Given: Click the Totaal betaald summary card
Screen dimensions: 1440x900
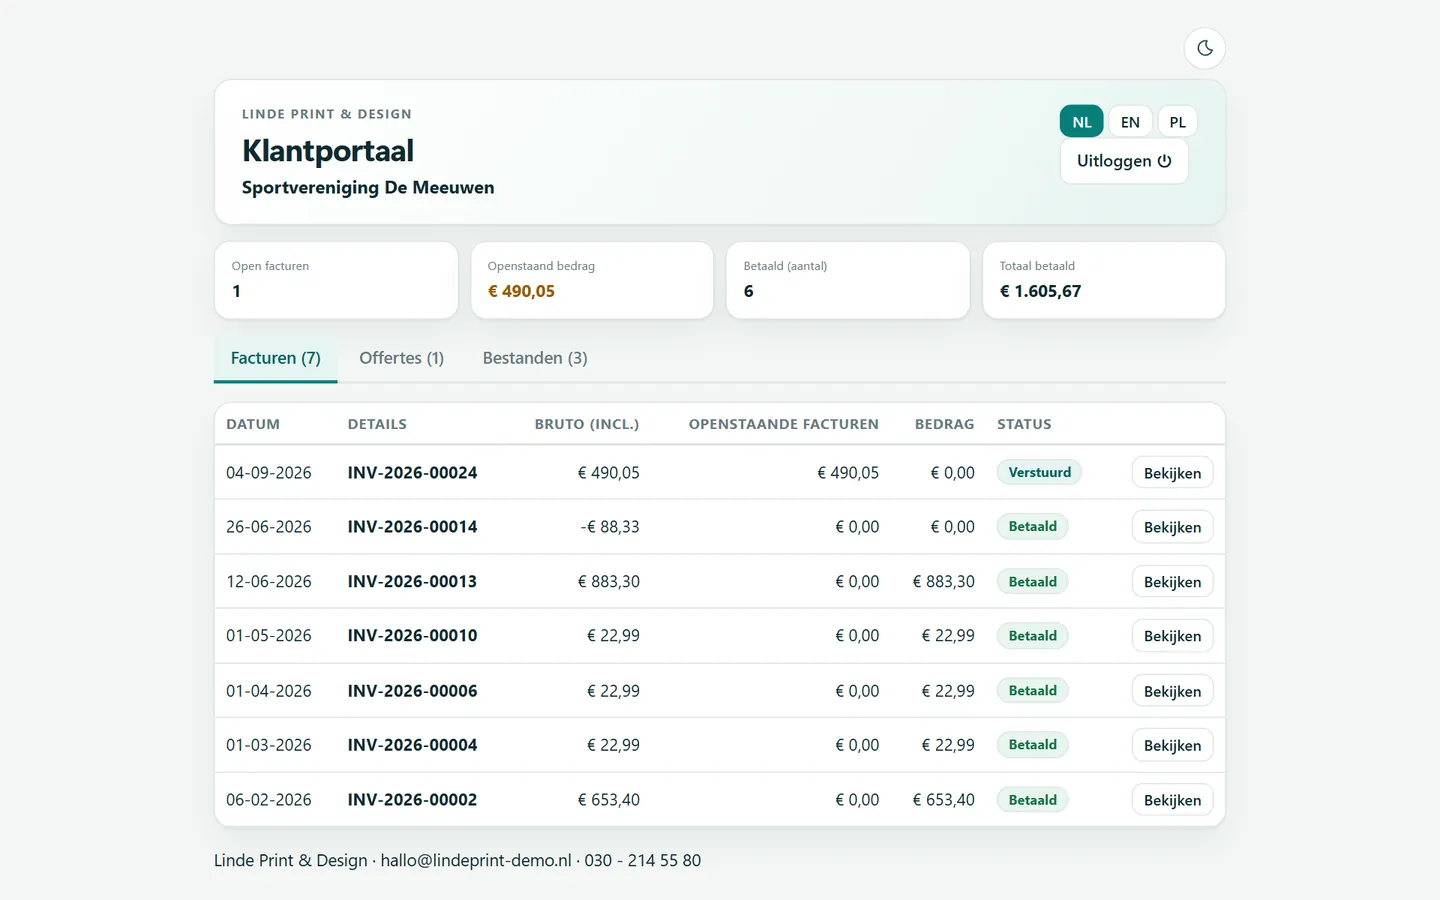Looking at the screenshot, I should pyautogui.click(x=1104, y=280).
